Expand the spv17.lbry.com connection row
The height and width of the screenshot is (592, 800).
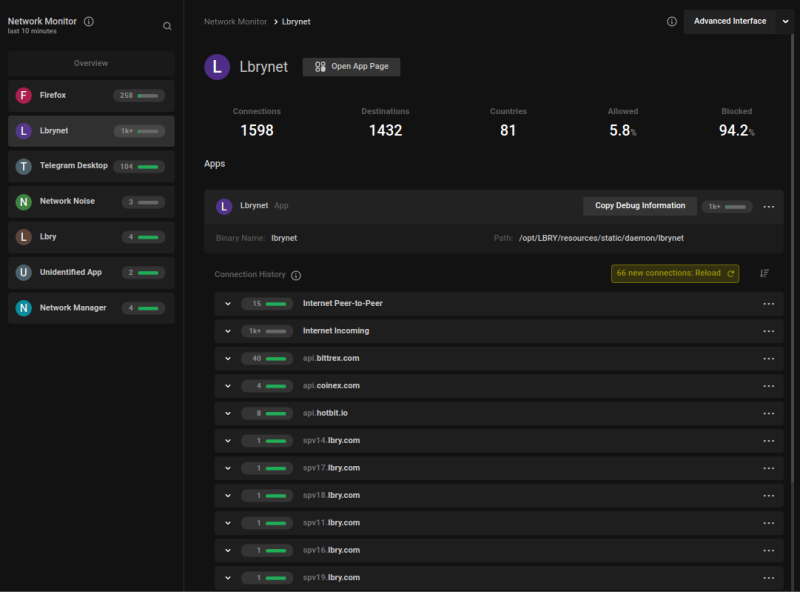228,468
